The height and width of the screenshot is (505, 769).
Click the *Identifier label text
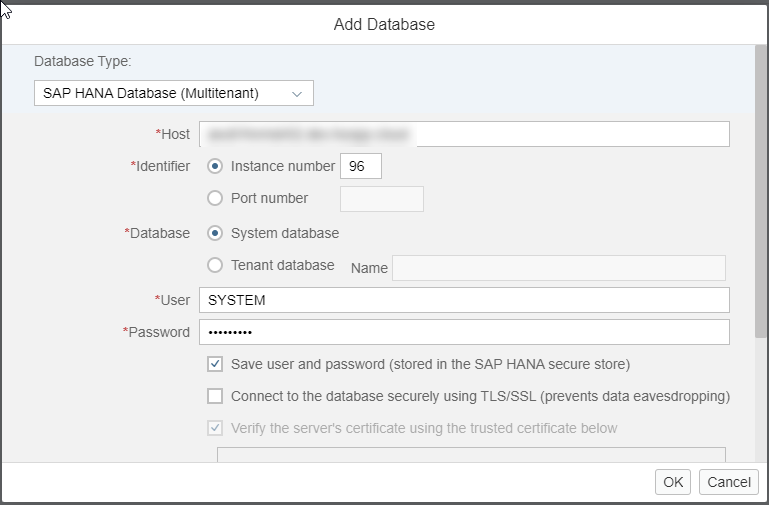tap(160, 166)
